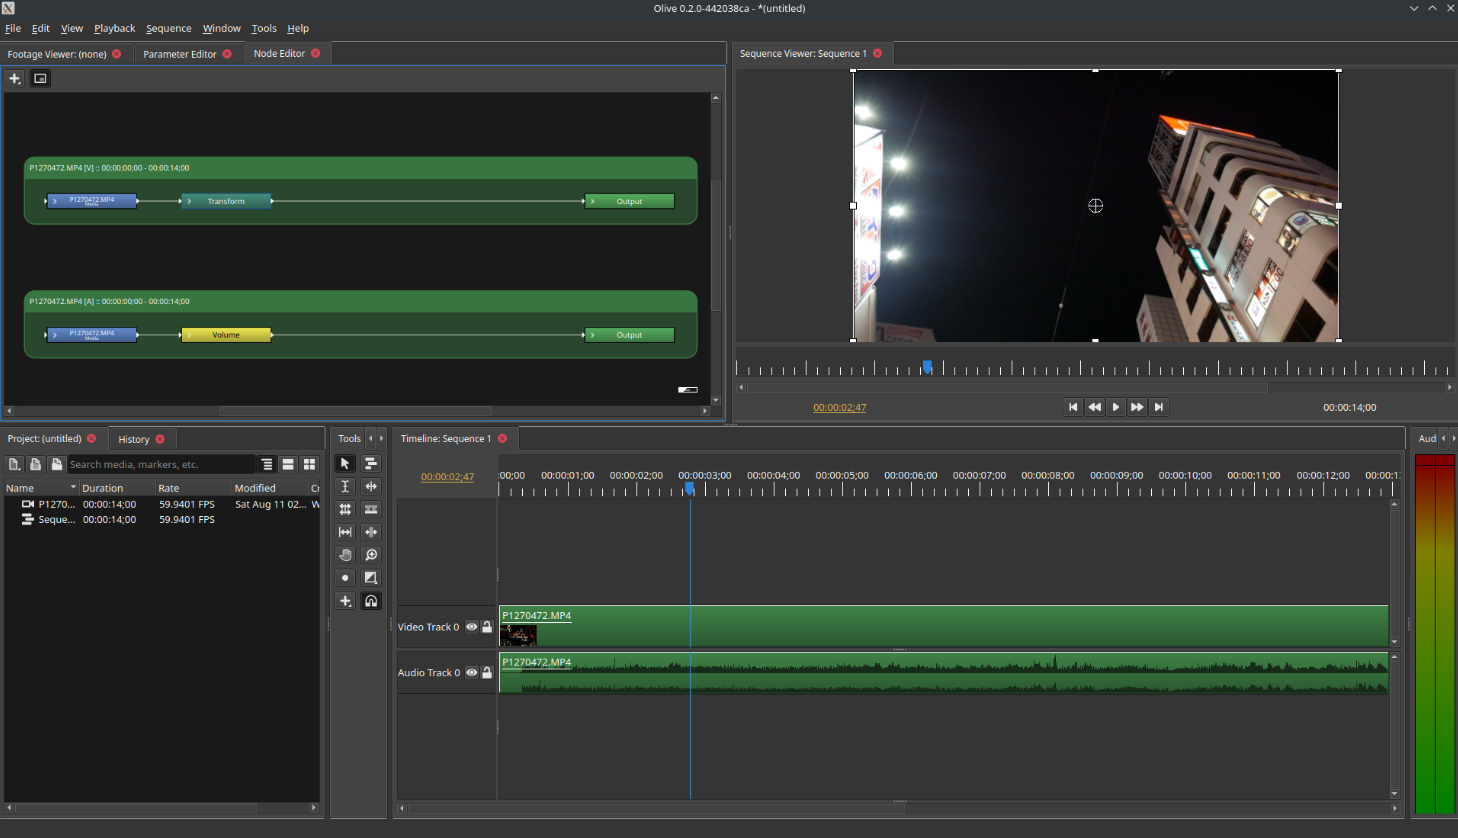The height and width of the screenshot is (838, 1458).
Task: Switch project panel to icon grid view
Action: 310,464
